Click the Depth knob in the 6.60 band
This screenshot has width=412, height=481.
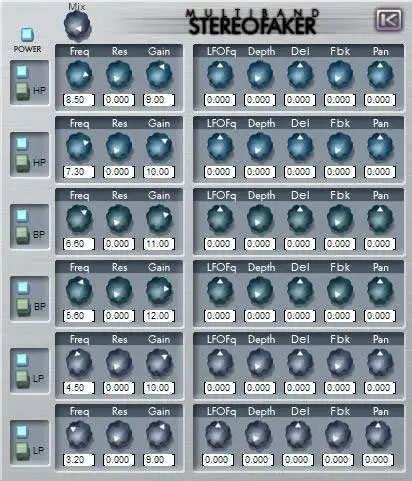tap(260, 219)
